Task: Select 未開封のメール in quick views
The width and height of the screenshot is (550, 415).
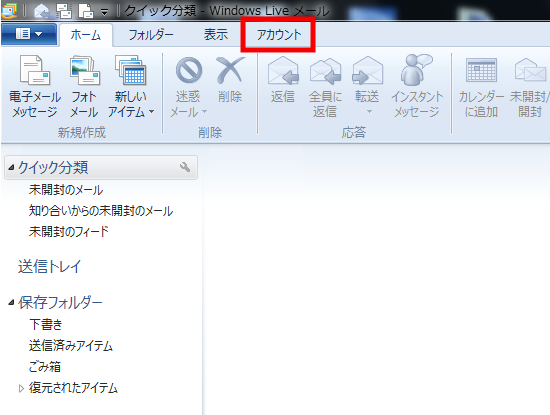Action: coord(66,190)
